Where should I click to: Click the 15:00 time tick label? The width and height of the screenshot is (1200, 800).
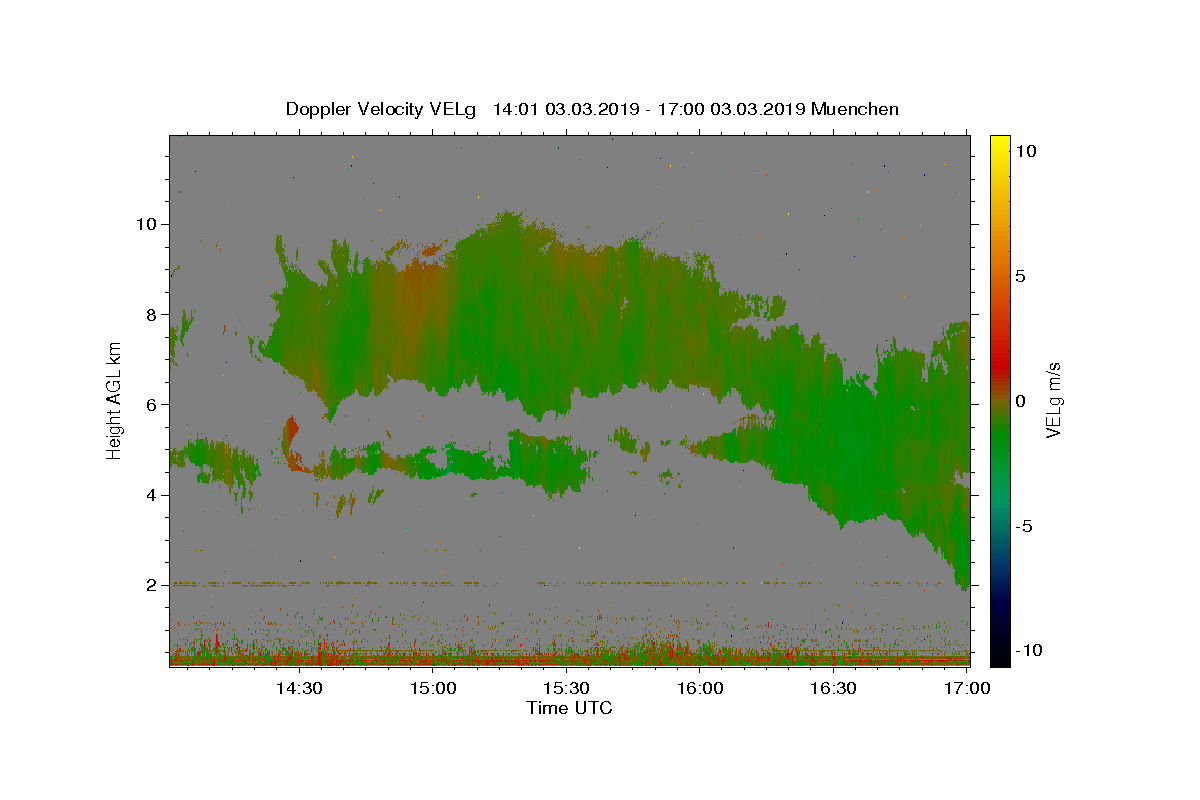tap(432, 688)
